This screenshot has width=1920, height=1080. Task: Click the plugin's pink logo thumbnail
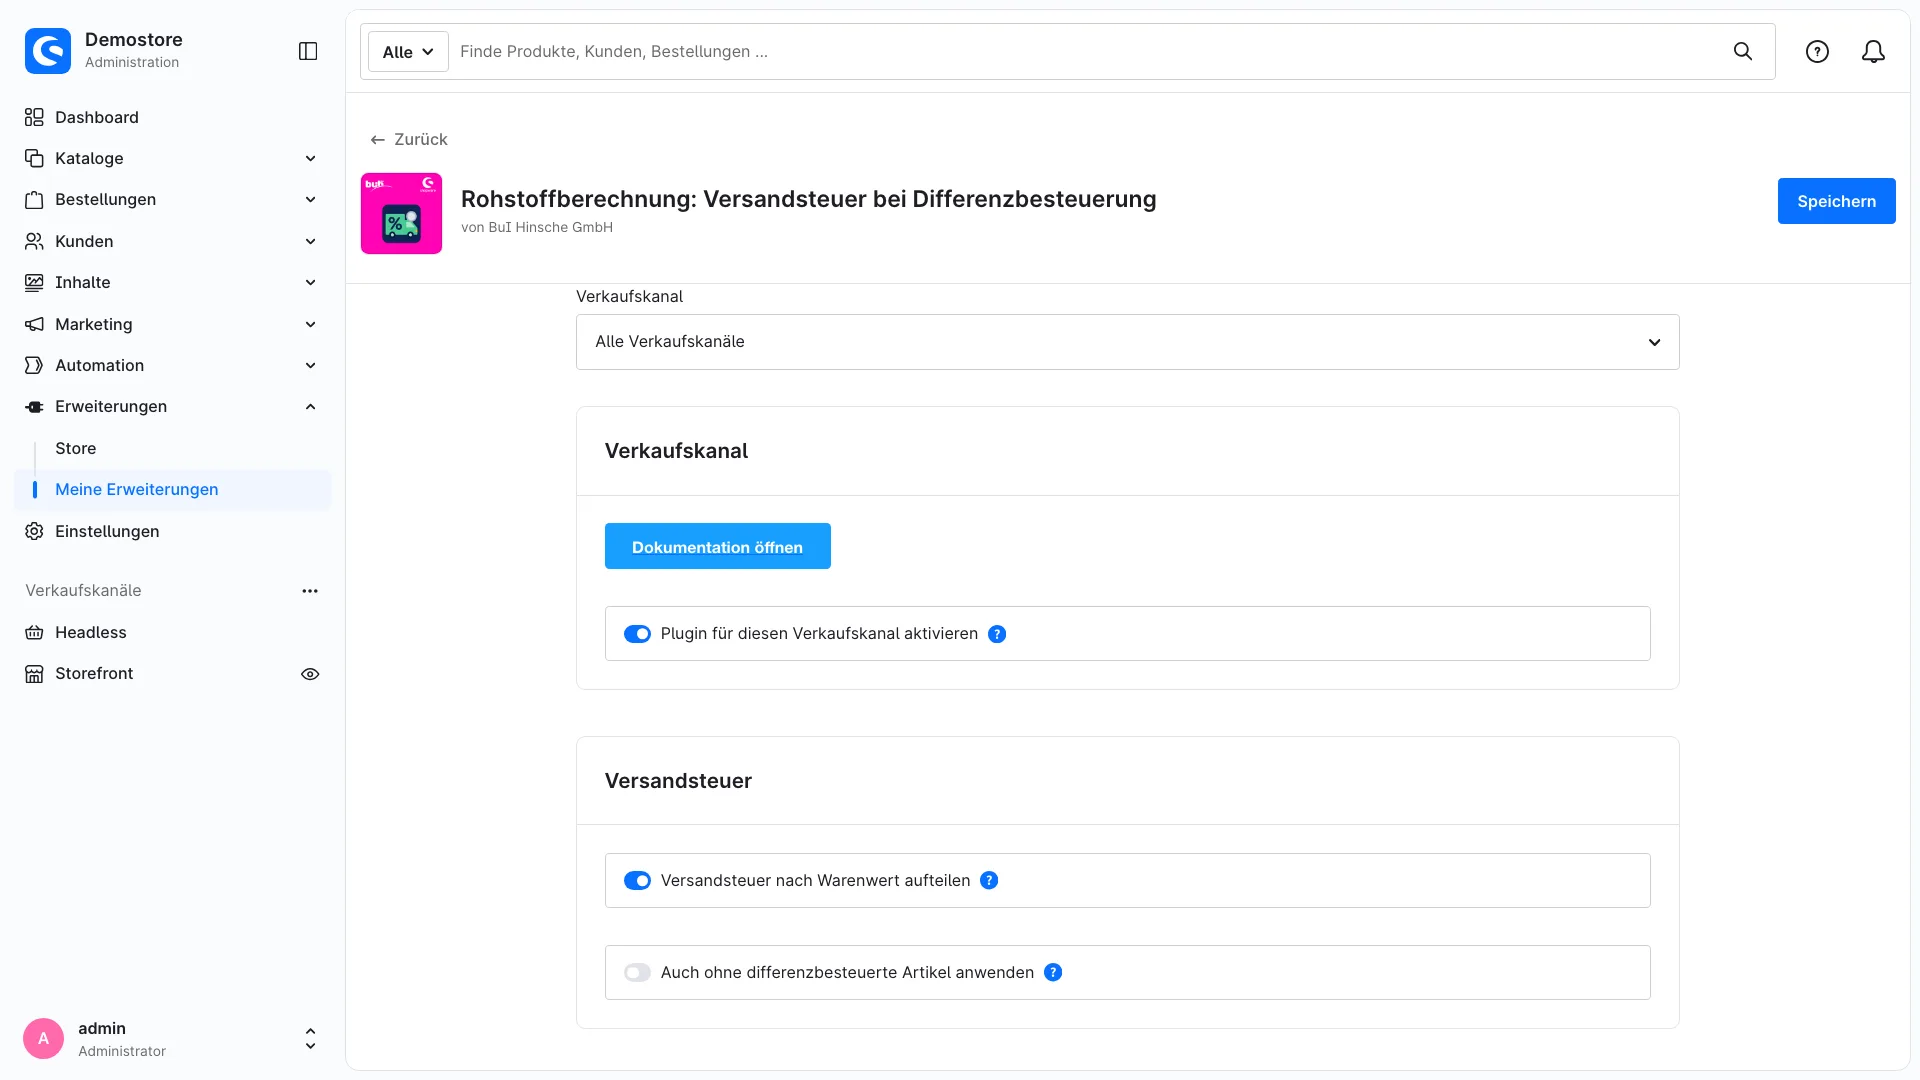pyautogui.click(x=401, y=213)
